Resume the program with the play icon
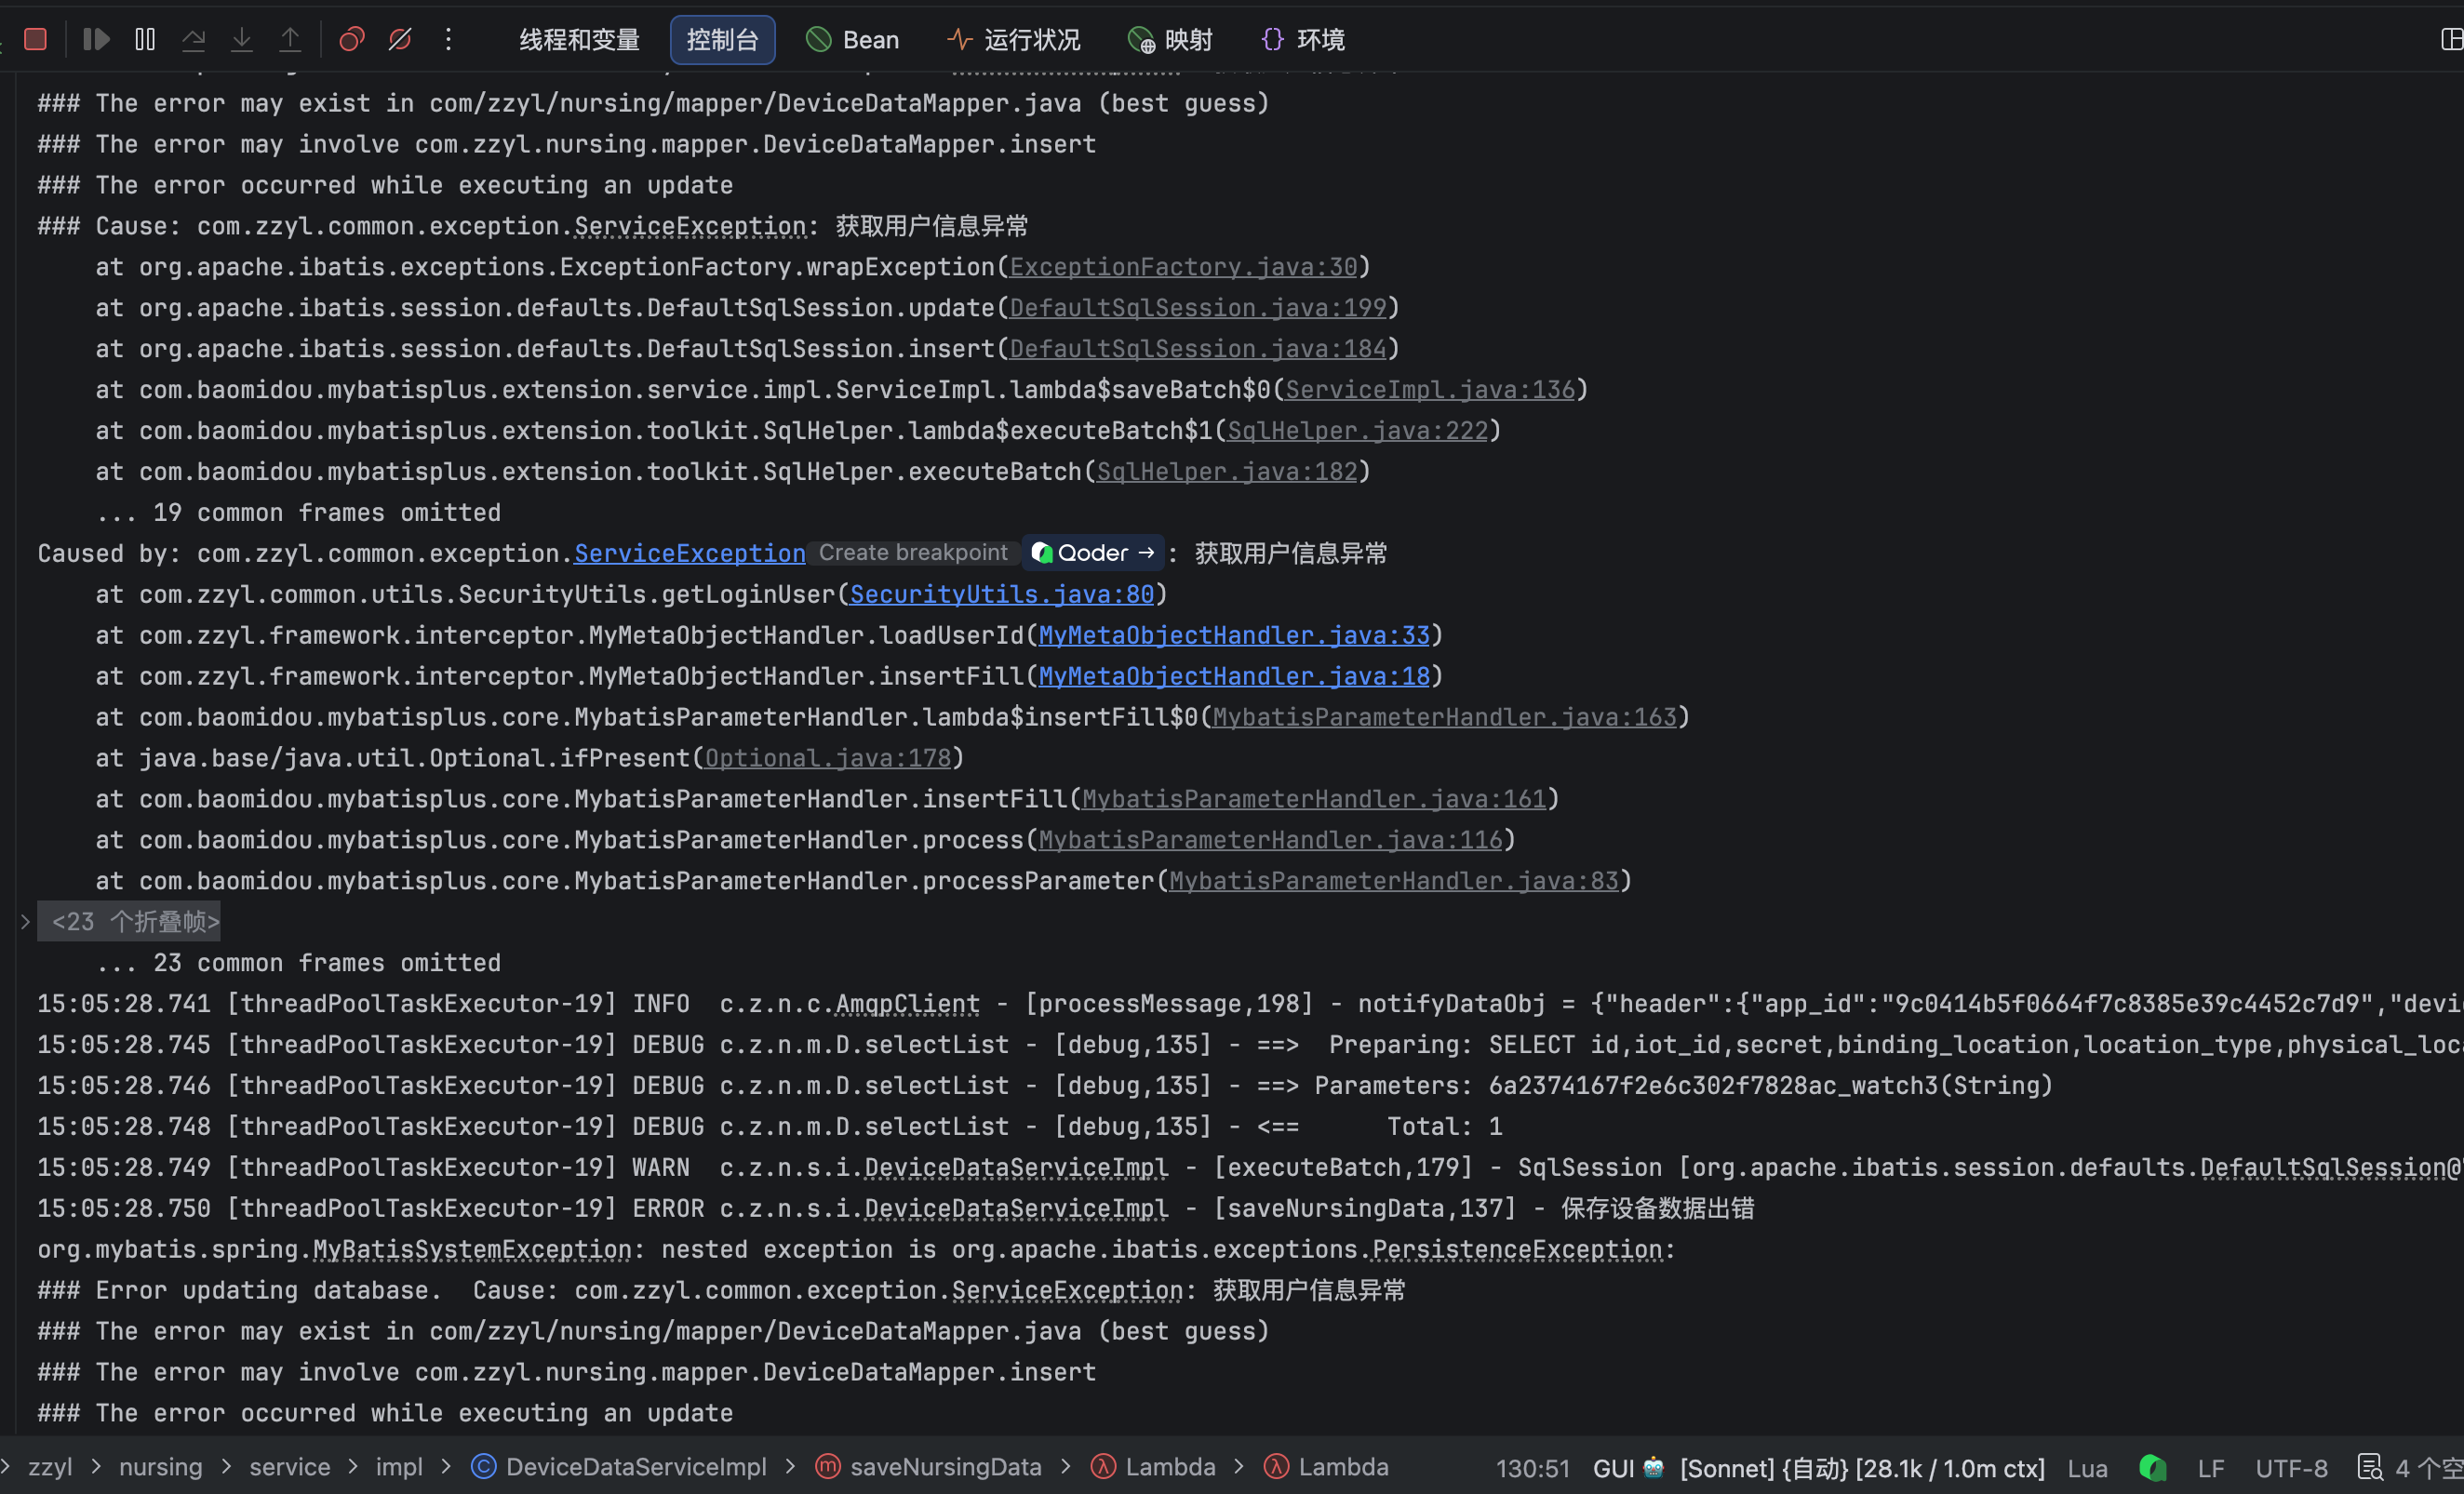Screen dimensions: 2464x1494 pyautogui.click(x=96, y=39)
